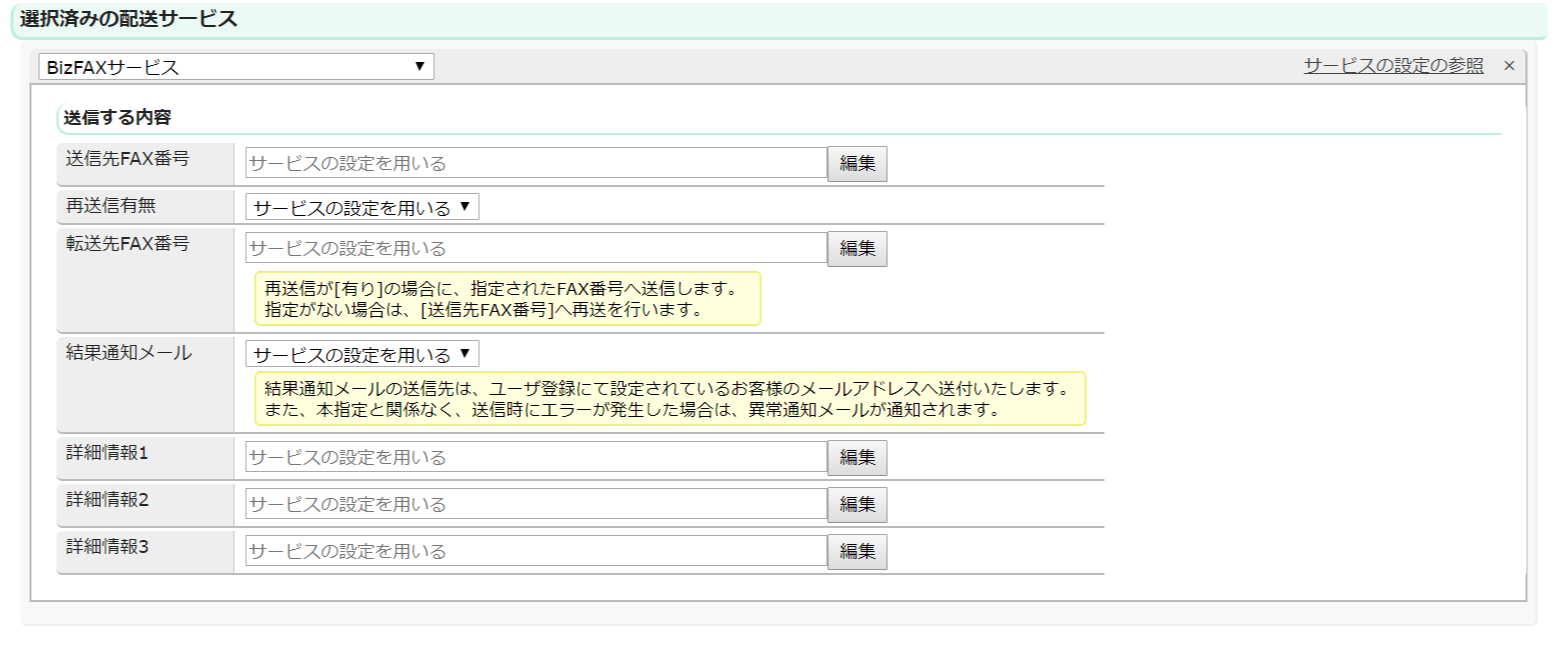Click 編集 next to 転送先FAX番号
Screen dimensions: 1561x652
point(857,249)
